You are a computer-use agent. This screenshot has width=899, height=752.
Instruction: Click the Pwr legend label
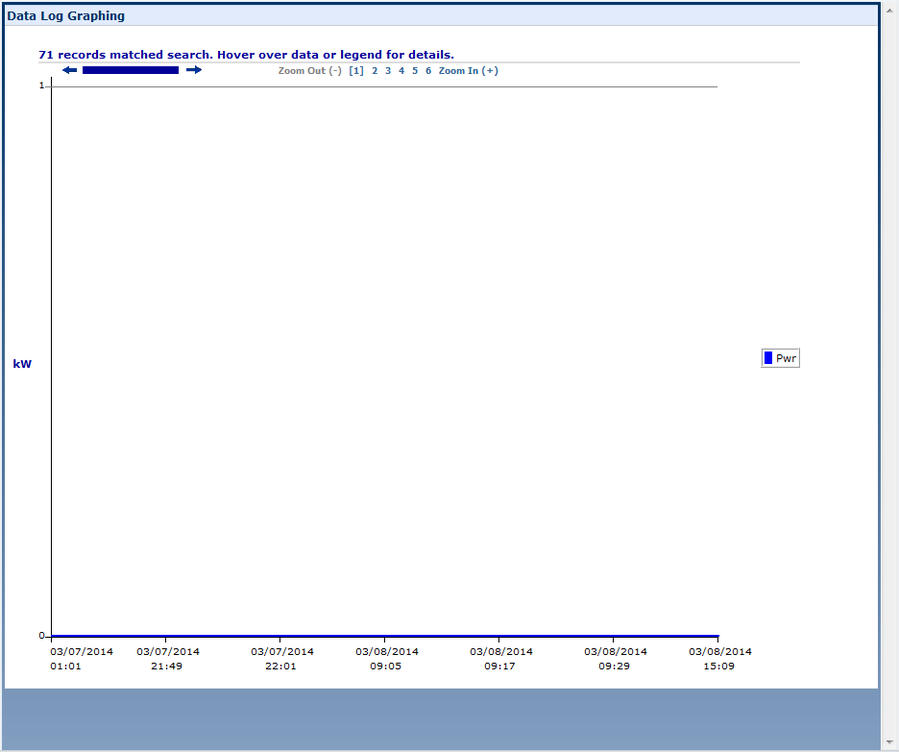click(786, 358)
